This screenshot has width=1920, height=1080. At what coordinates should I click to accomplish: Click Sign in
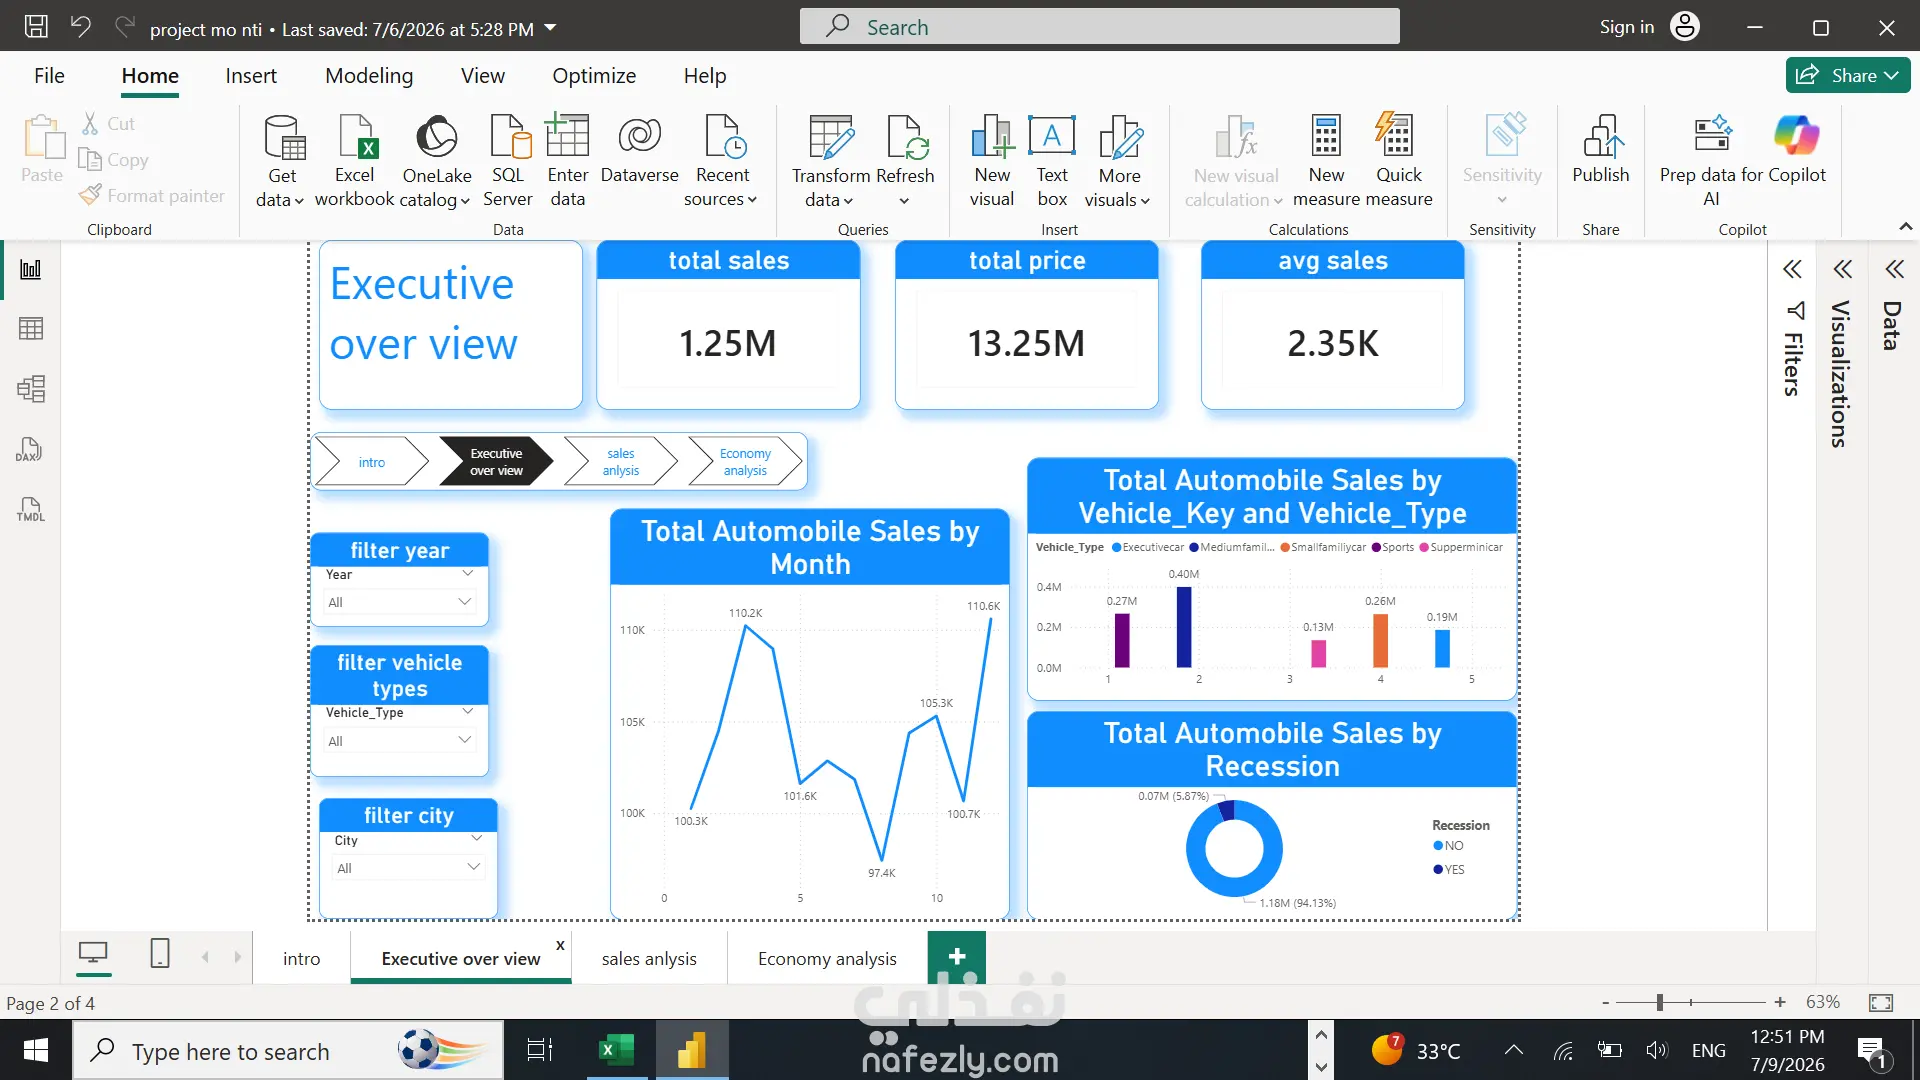[1627, 27]
